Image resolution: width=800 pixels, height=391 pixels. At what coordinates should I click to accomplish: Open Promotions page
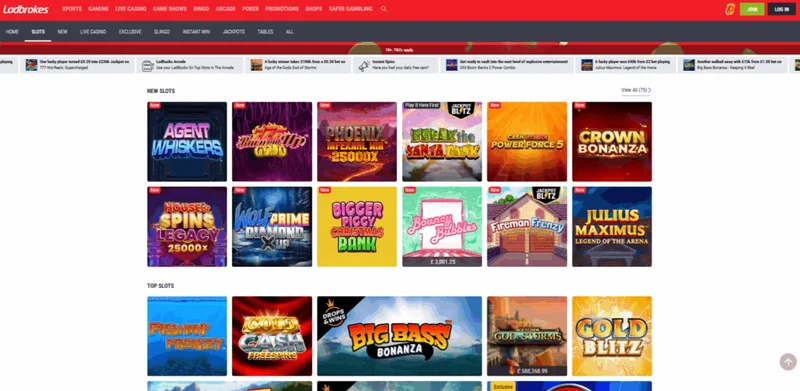point(282,9)
